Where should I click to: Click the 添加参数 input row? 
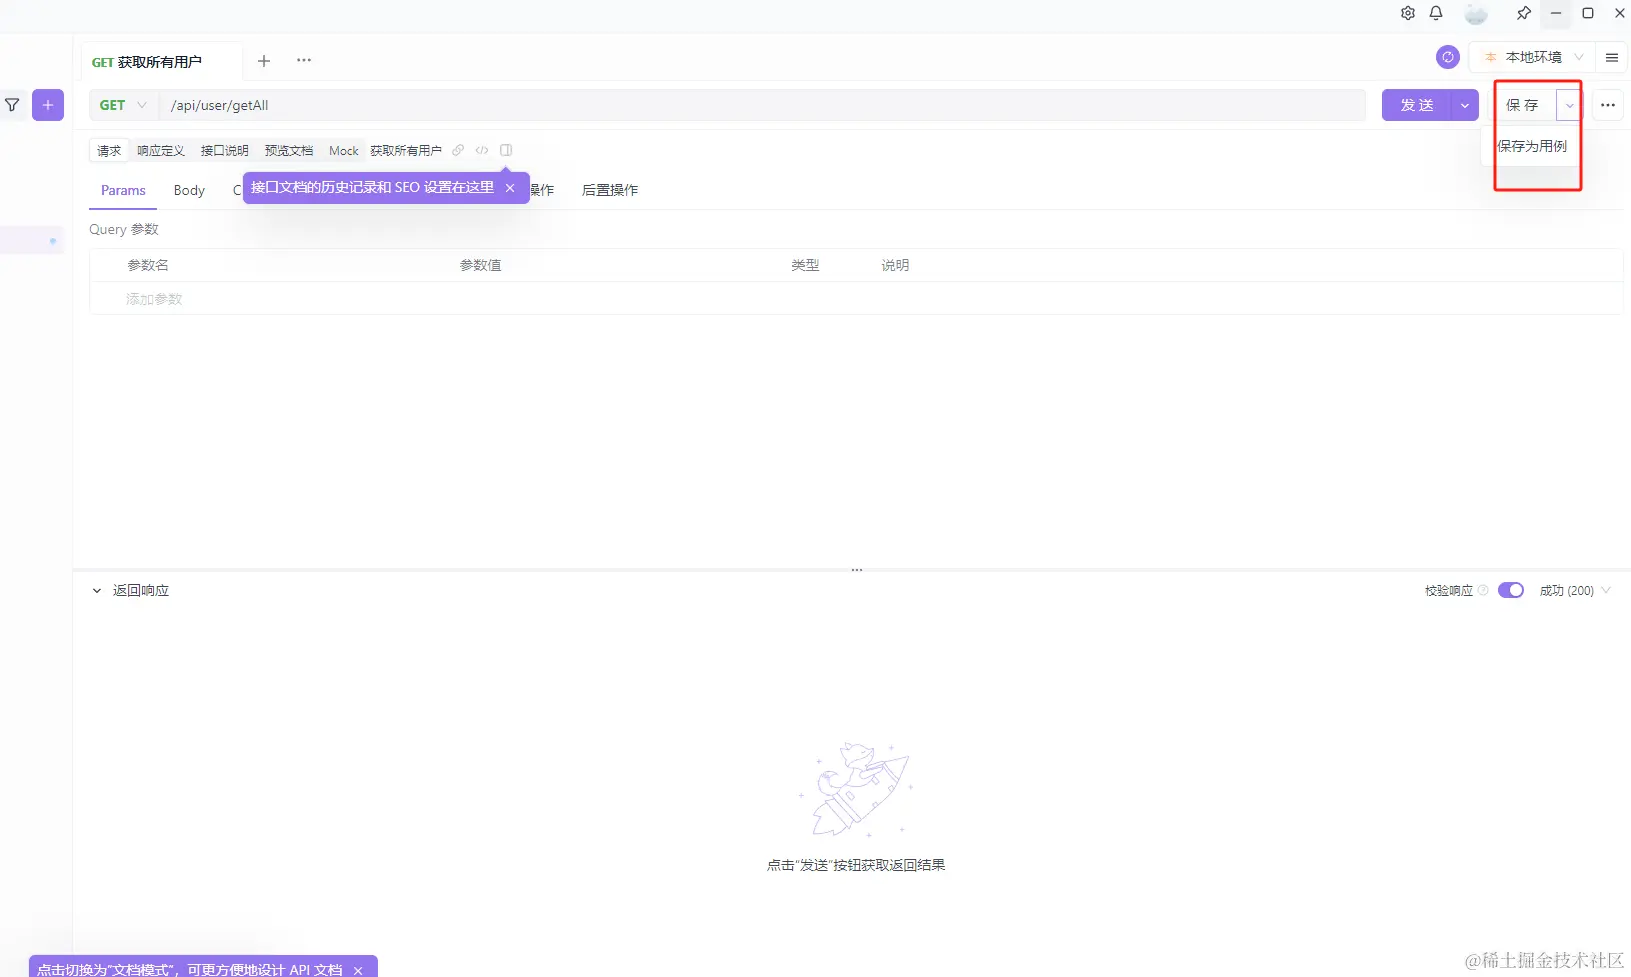pyautogui.click(x=855, y=299)
